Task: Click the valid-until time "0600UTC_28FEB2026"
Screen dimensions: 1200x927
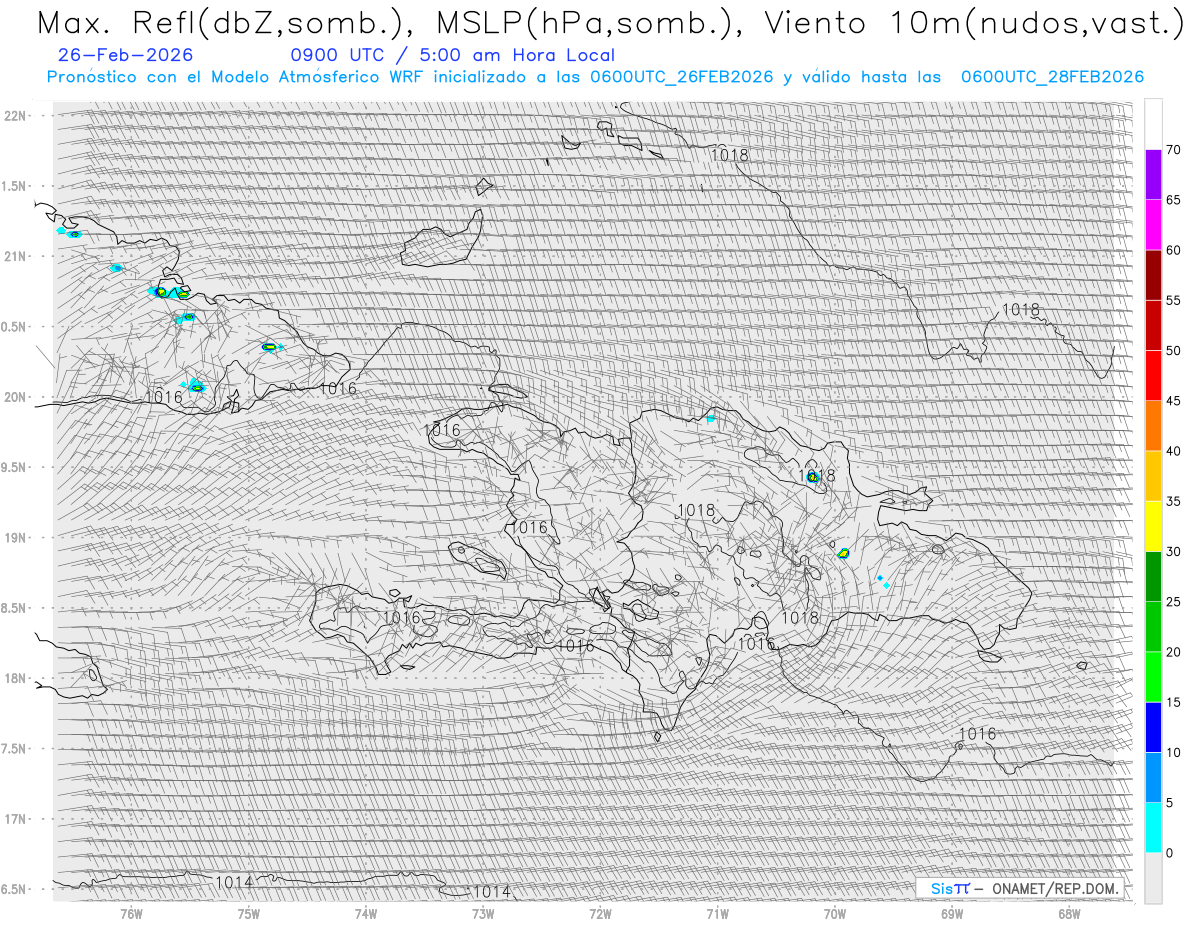Action: point(1052,77)
